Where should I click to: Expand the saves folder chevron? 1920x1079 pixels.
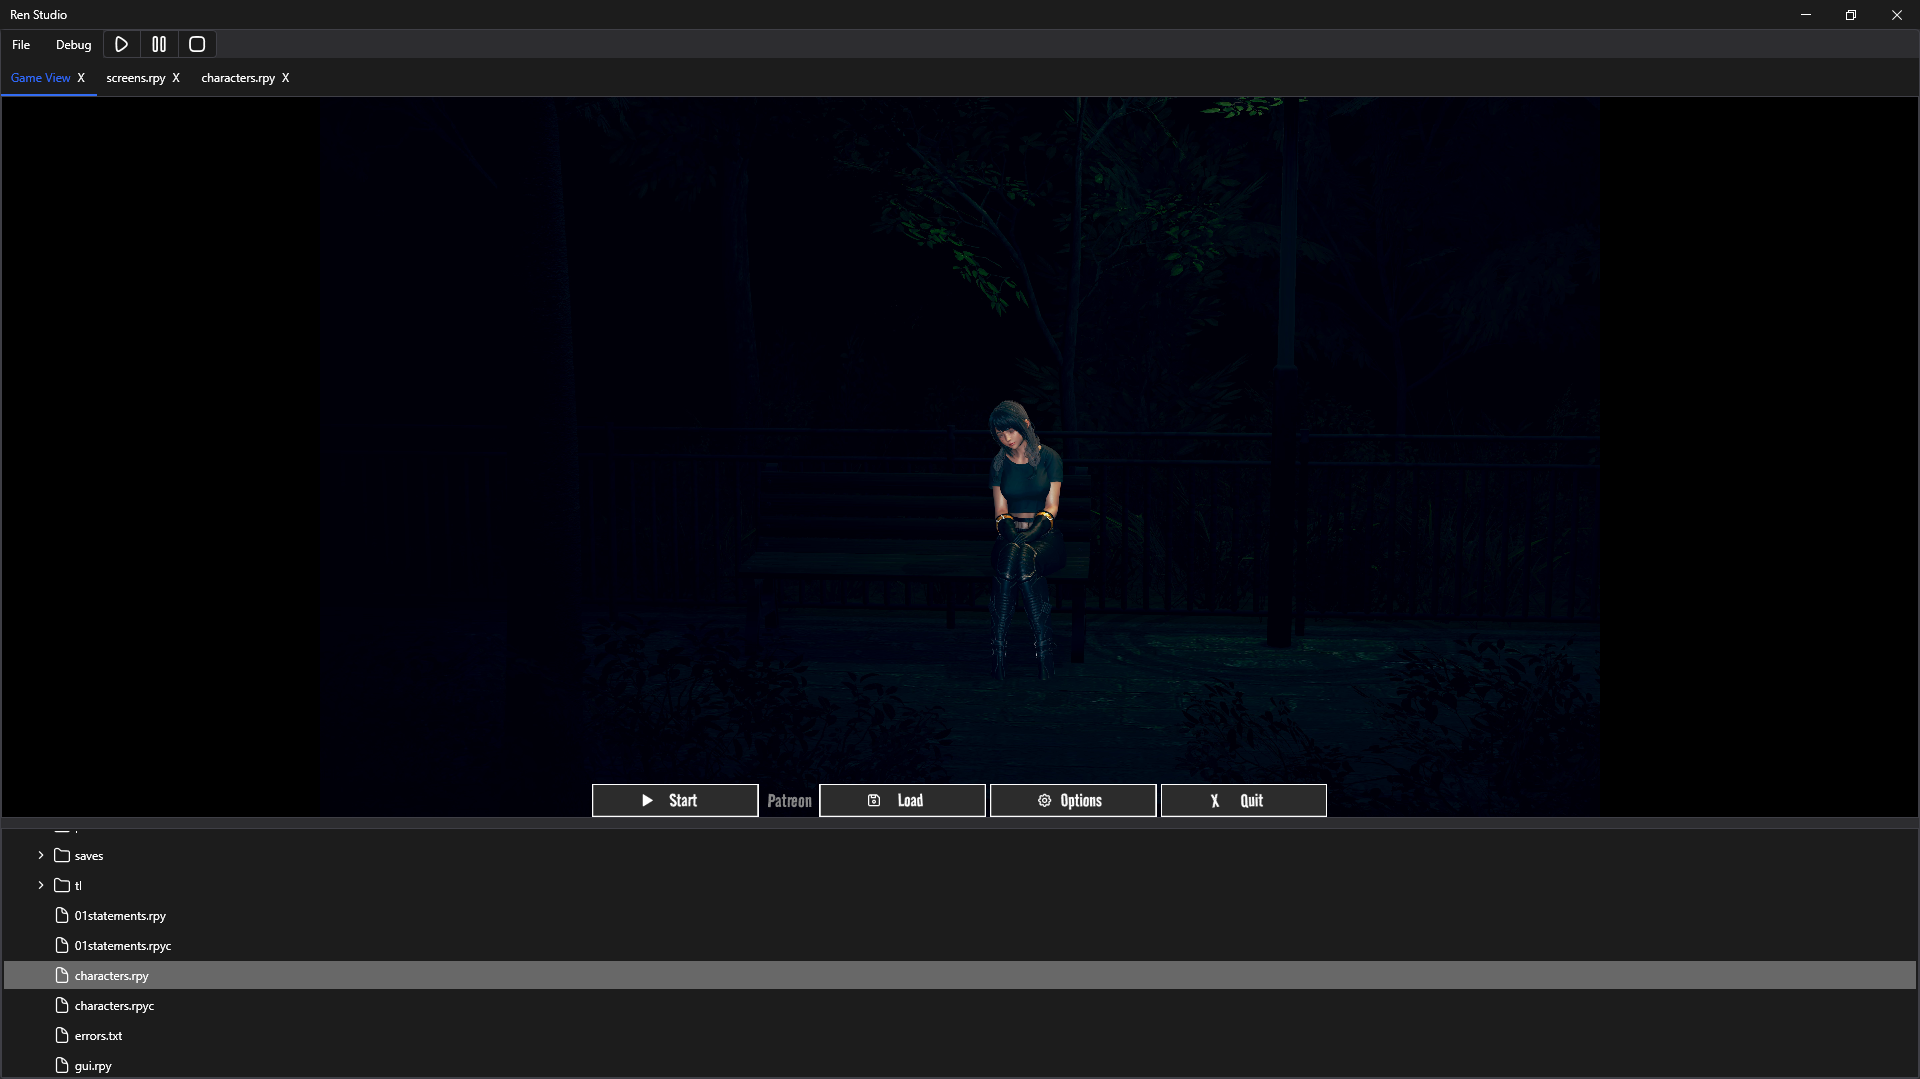pyautogui.click(x=41, y=855)
